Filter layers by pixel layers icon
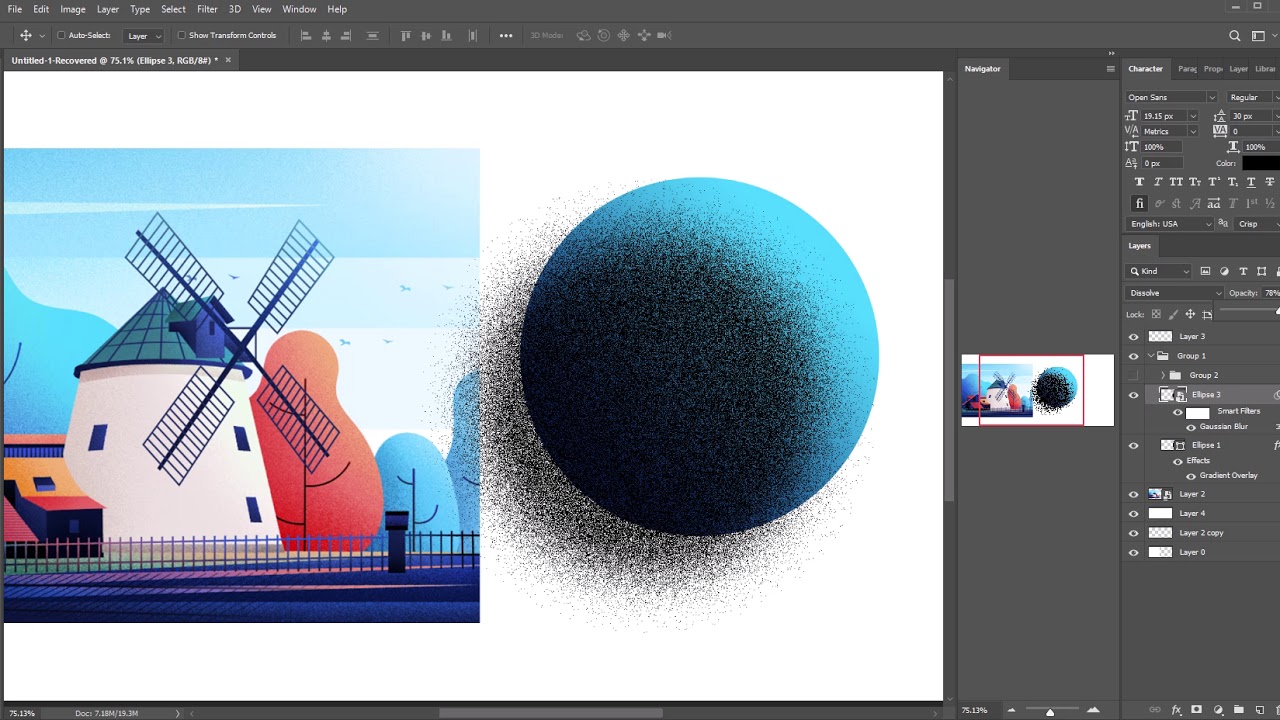 click(1206, 271)
